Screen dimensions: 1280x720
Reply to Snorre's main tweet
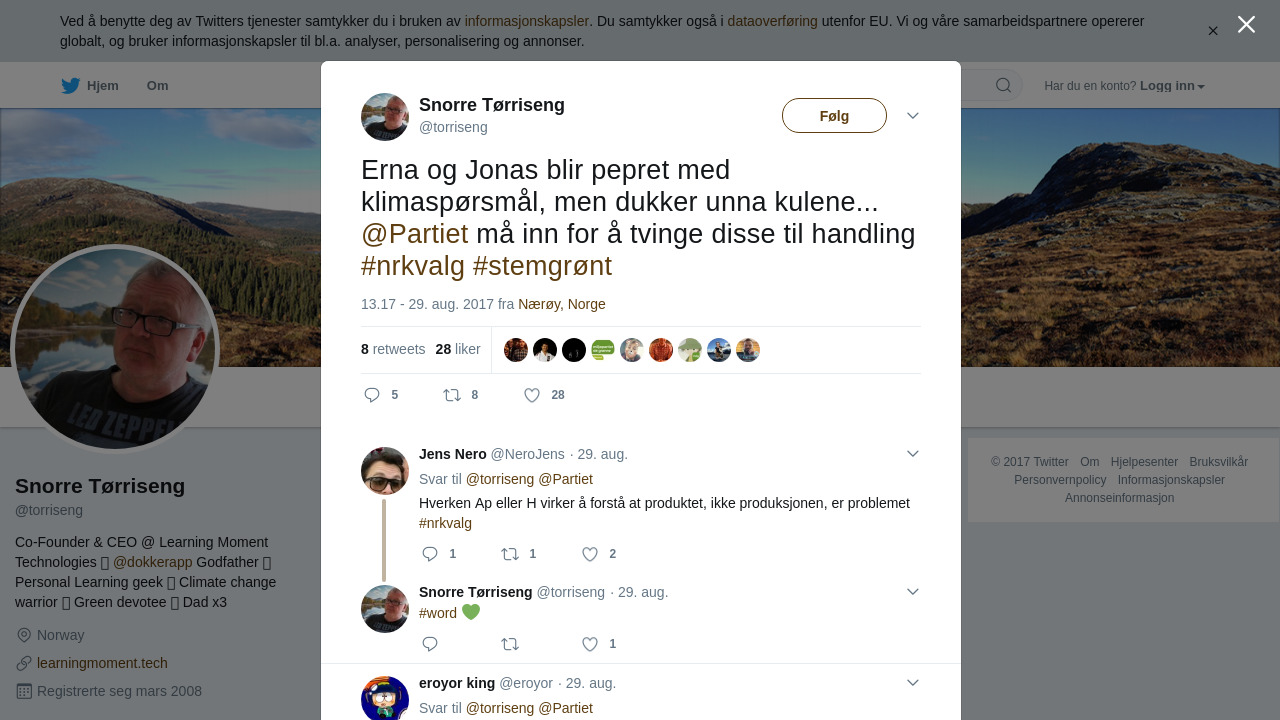372,395
